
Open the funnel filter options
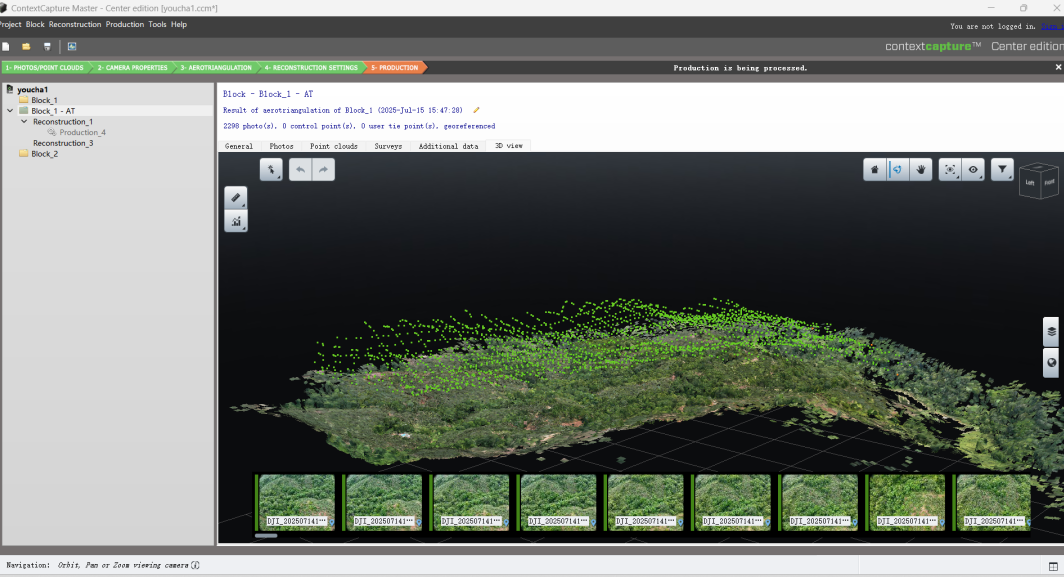pos(1002,169)
